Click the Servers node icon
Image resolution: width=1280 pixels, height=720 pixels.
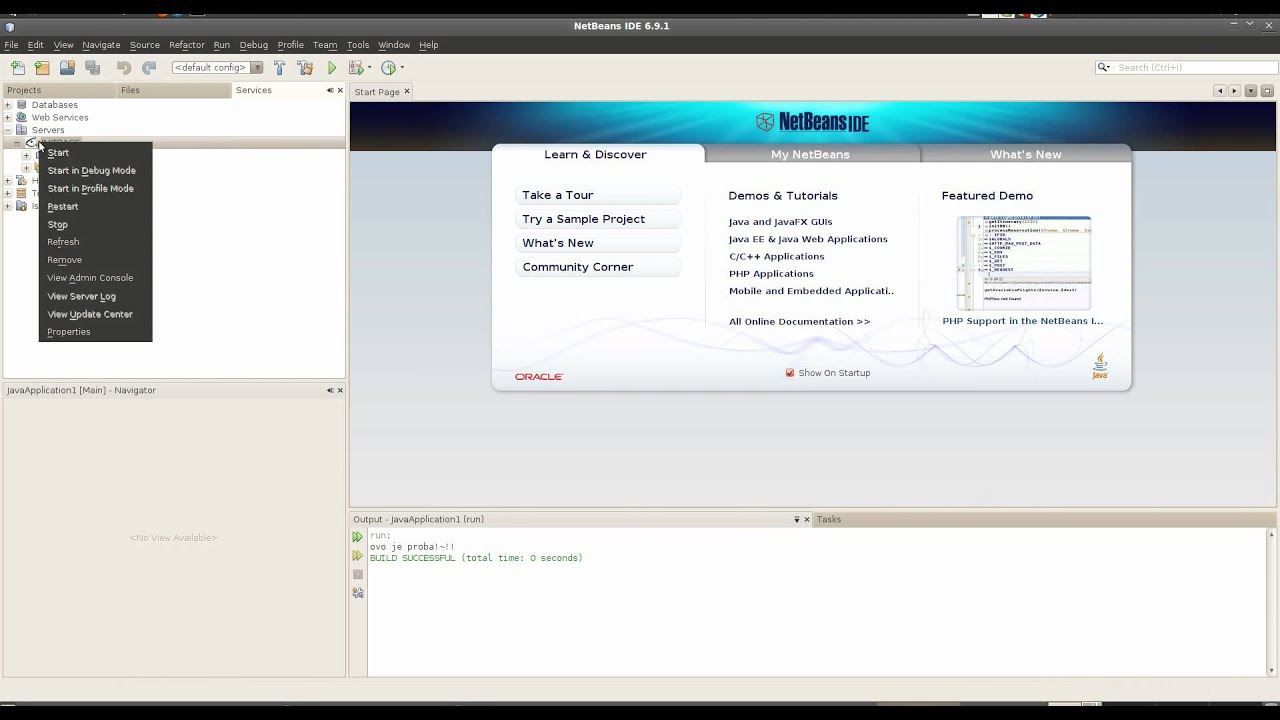22,131
